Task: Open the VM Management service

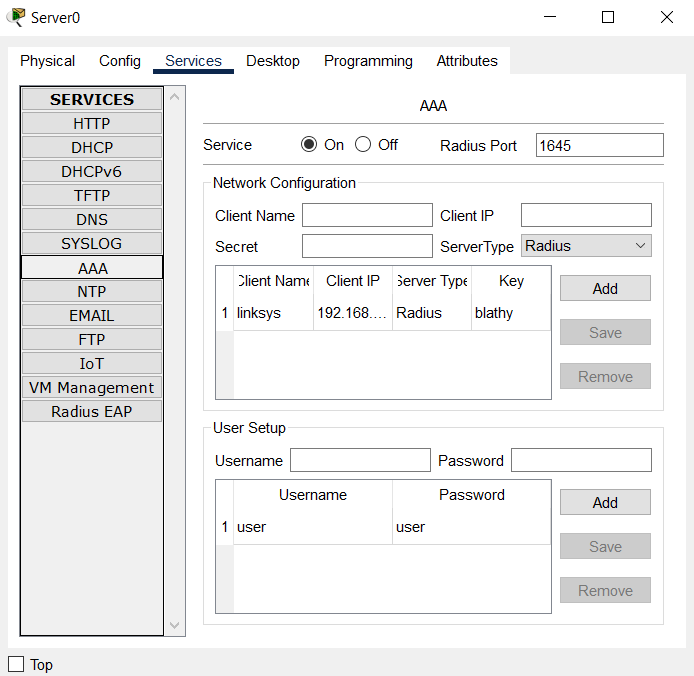Action: pyautogui.click(x=92, y=388)
